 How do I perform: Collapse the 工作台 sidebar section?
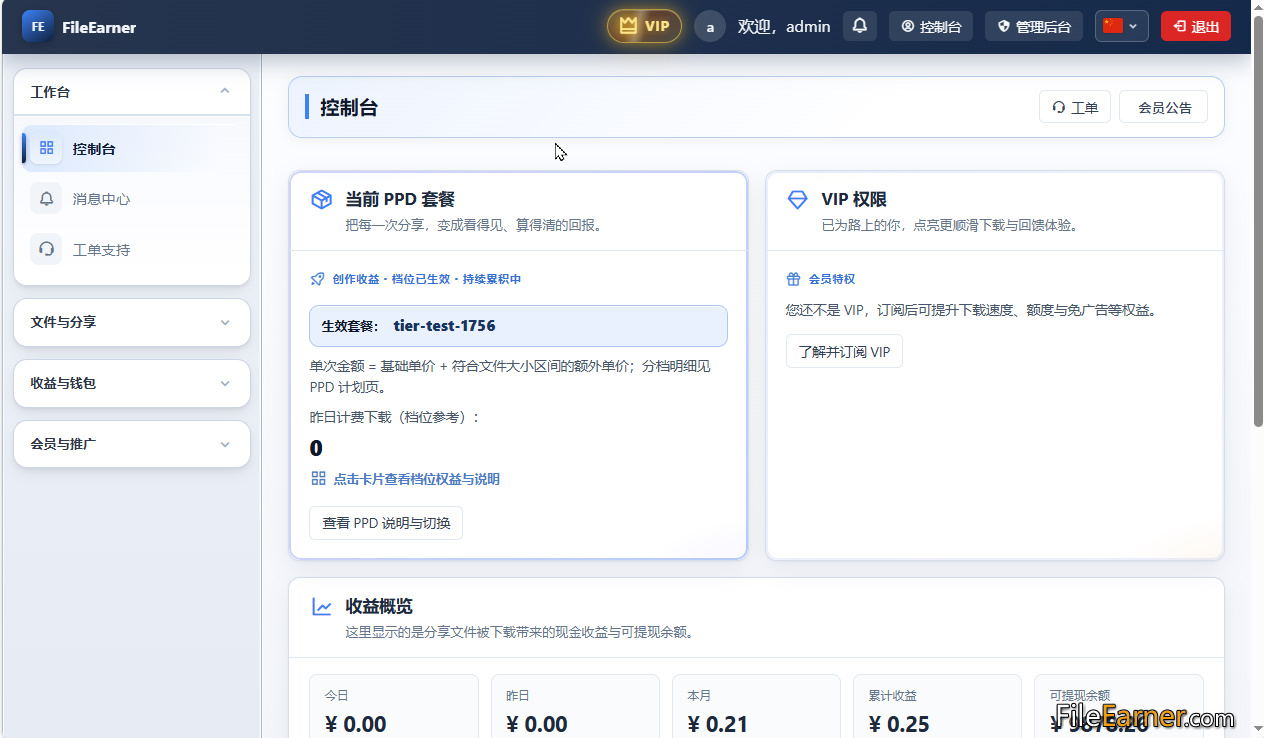(132, 92)
